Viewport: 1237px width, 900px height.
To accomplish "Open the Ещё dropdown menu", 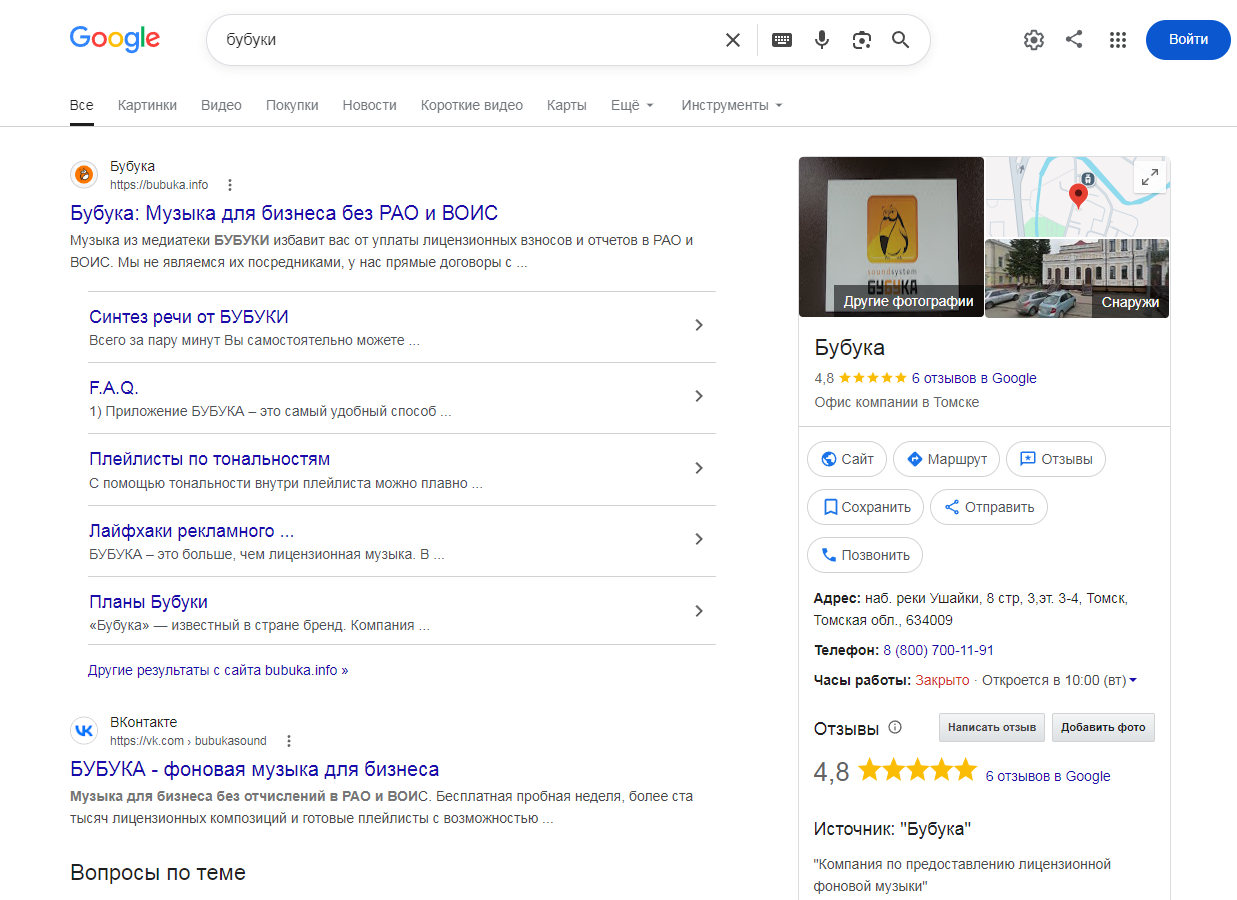I will point(632,105).
